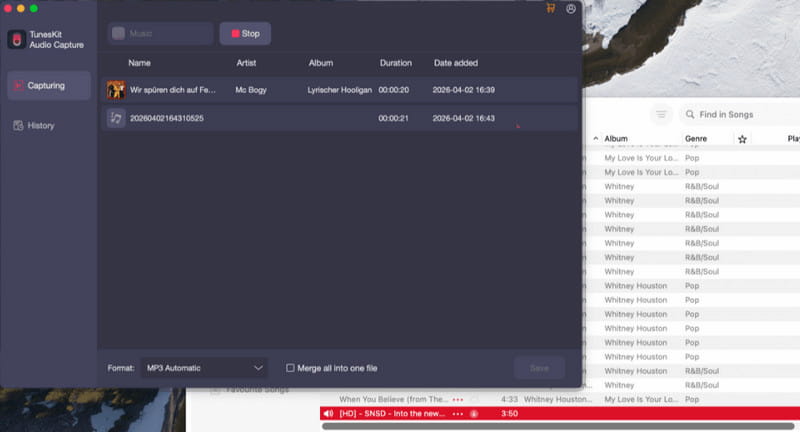Click the Date added column header
800x432 pixels.
(456, 63)
